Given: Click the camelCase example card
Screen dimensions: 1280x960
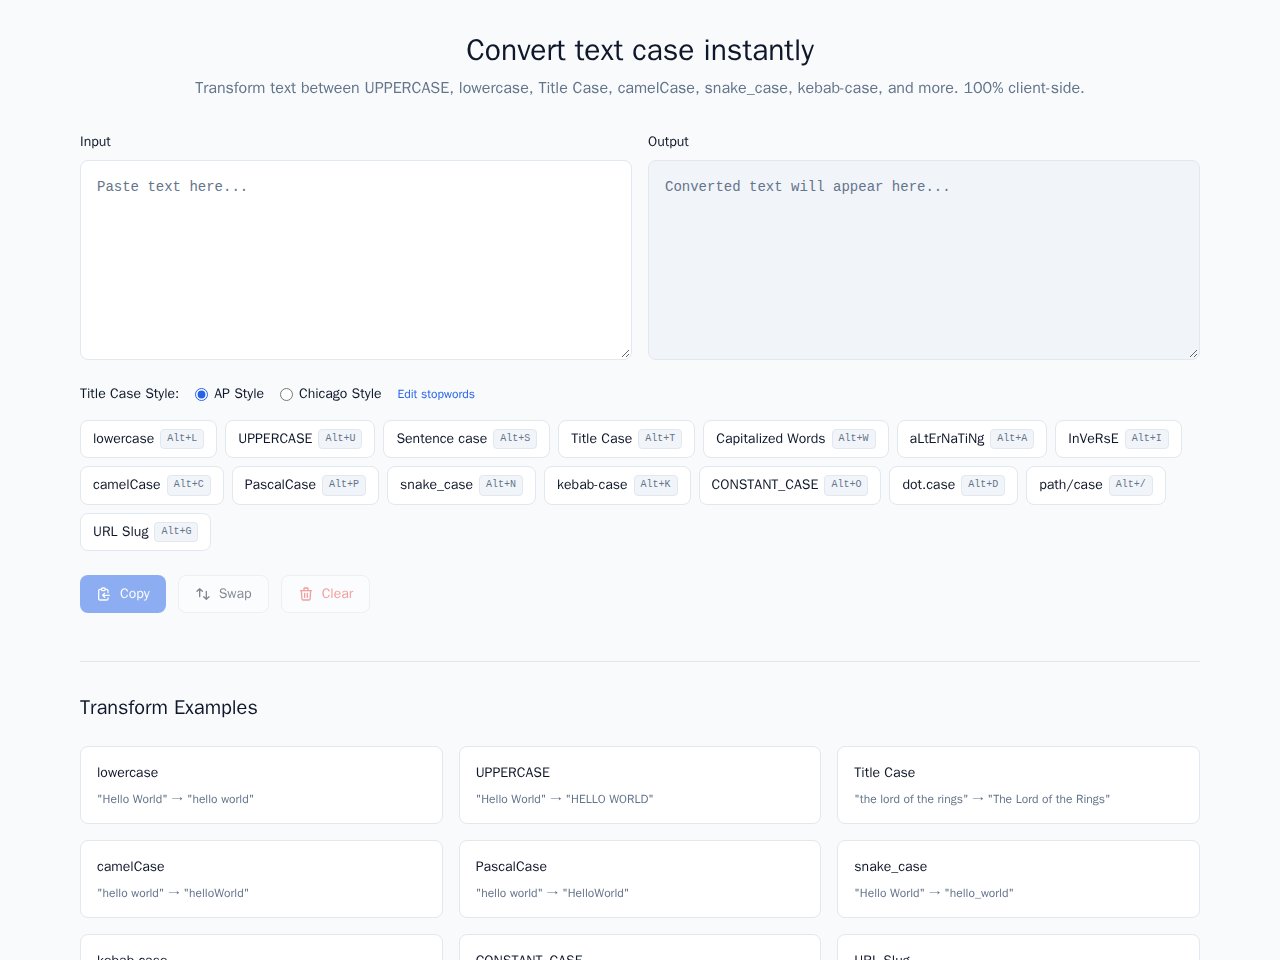Looking at the screenshot, I should pyautogui.click(x=261, y=879).
